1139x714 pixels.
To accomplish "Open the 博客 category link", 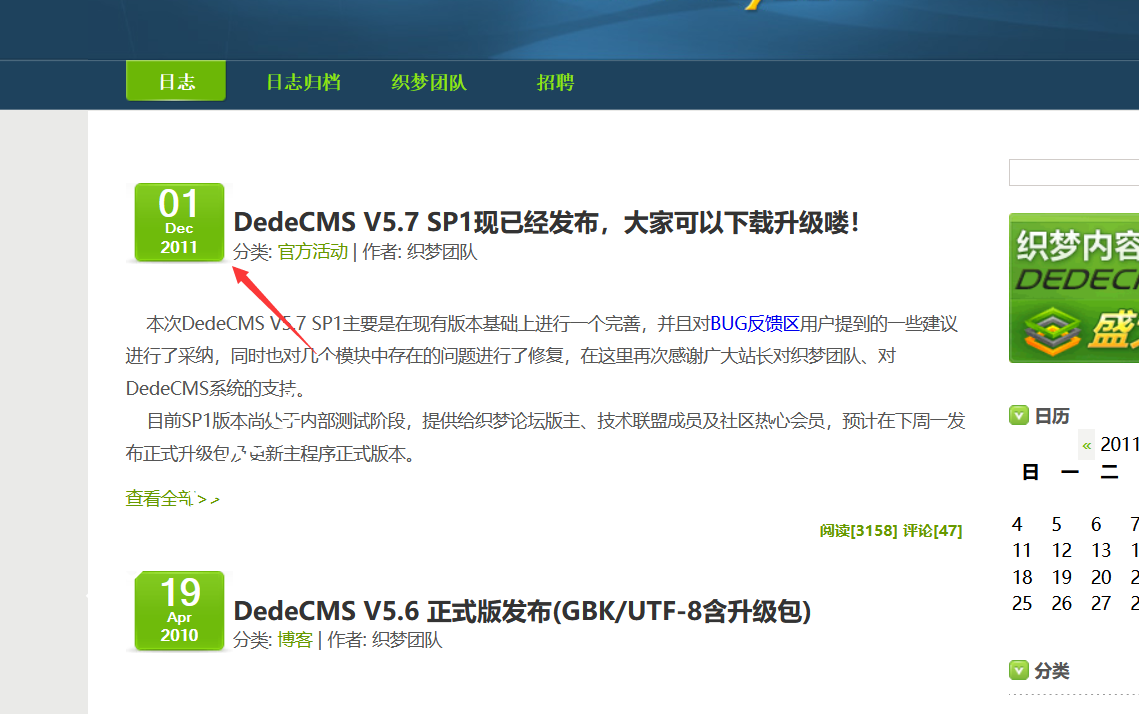I will 294,640.
